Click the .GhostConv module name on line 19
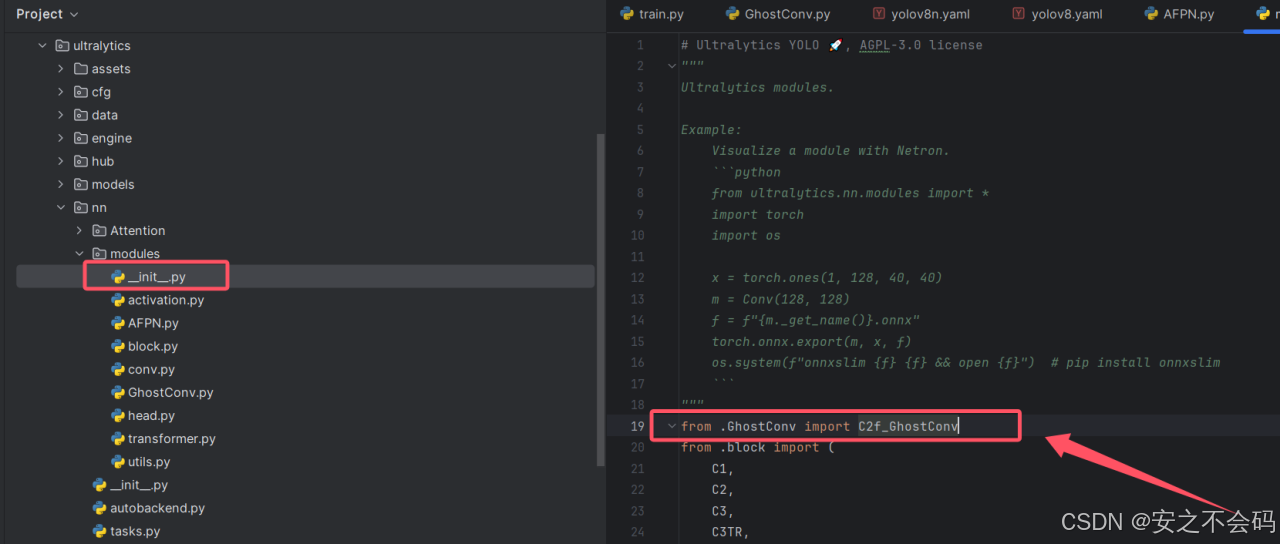Screen dimensions: 1280x544 coord(758,426)
